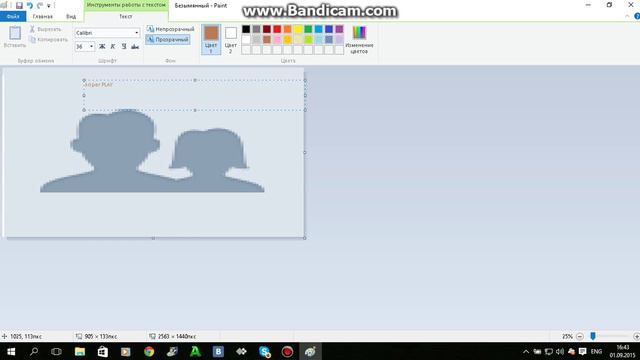
Task: Toggle italic К formatting
Action: [113, 47]
